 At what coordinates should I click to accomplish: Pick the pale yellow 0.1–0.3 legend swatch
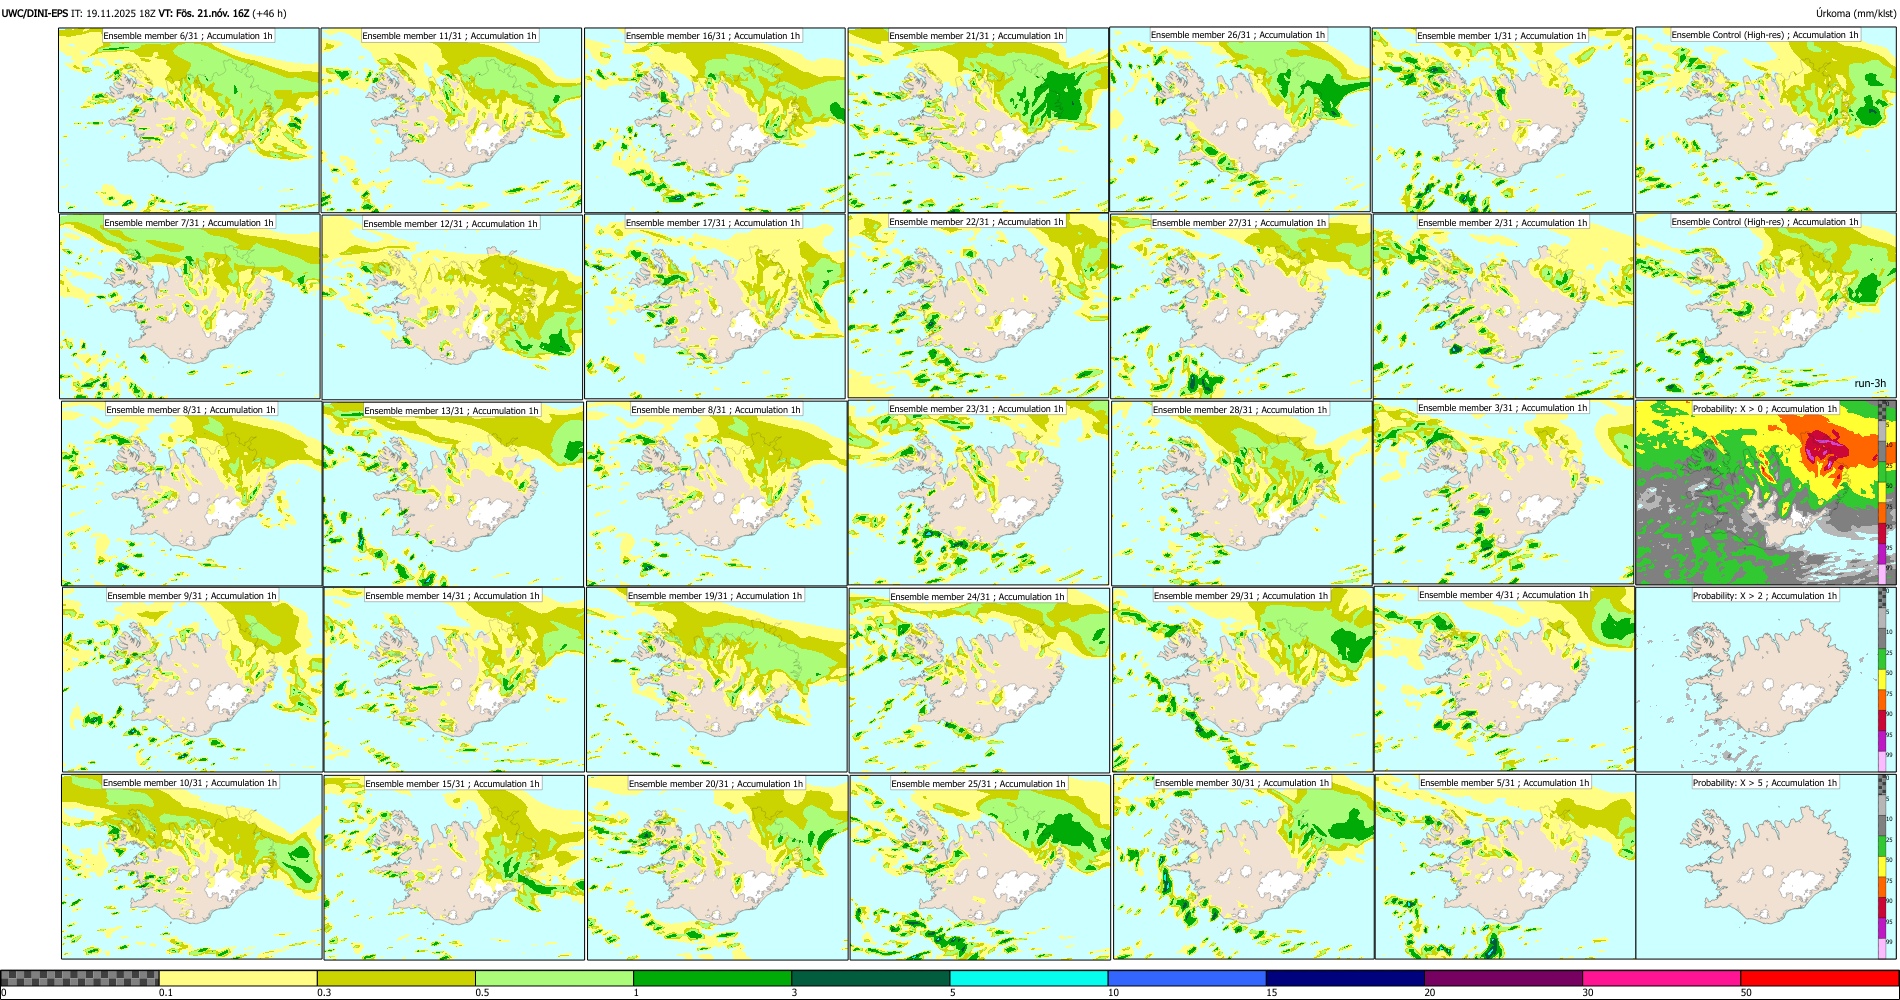pos(238,978)
